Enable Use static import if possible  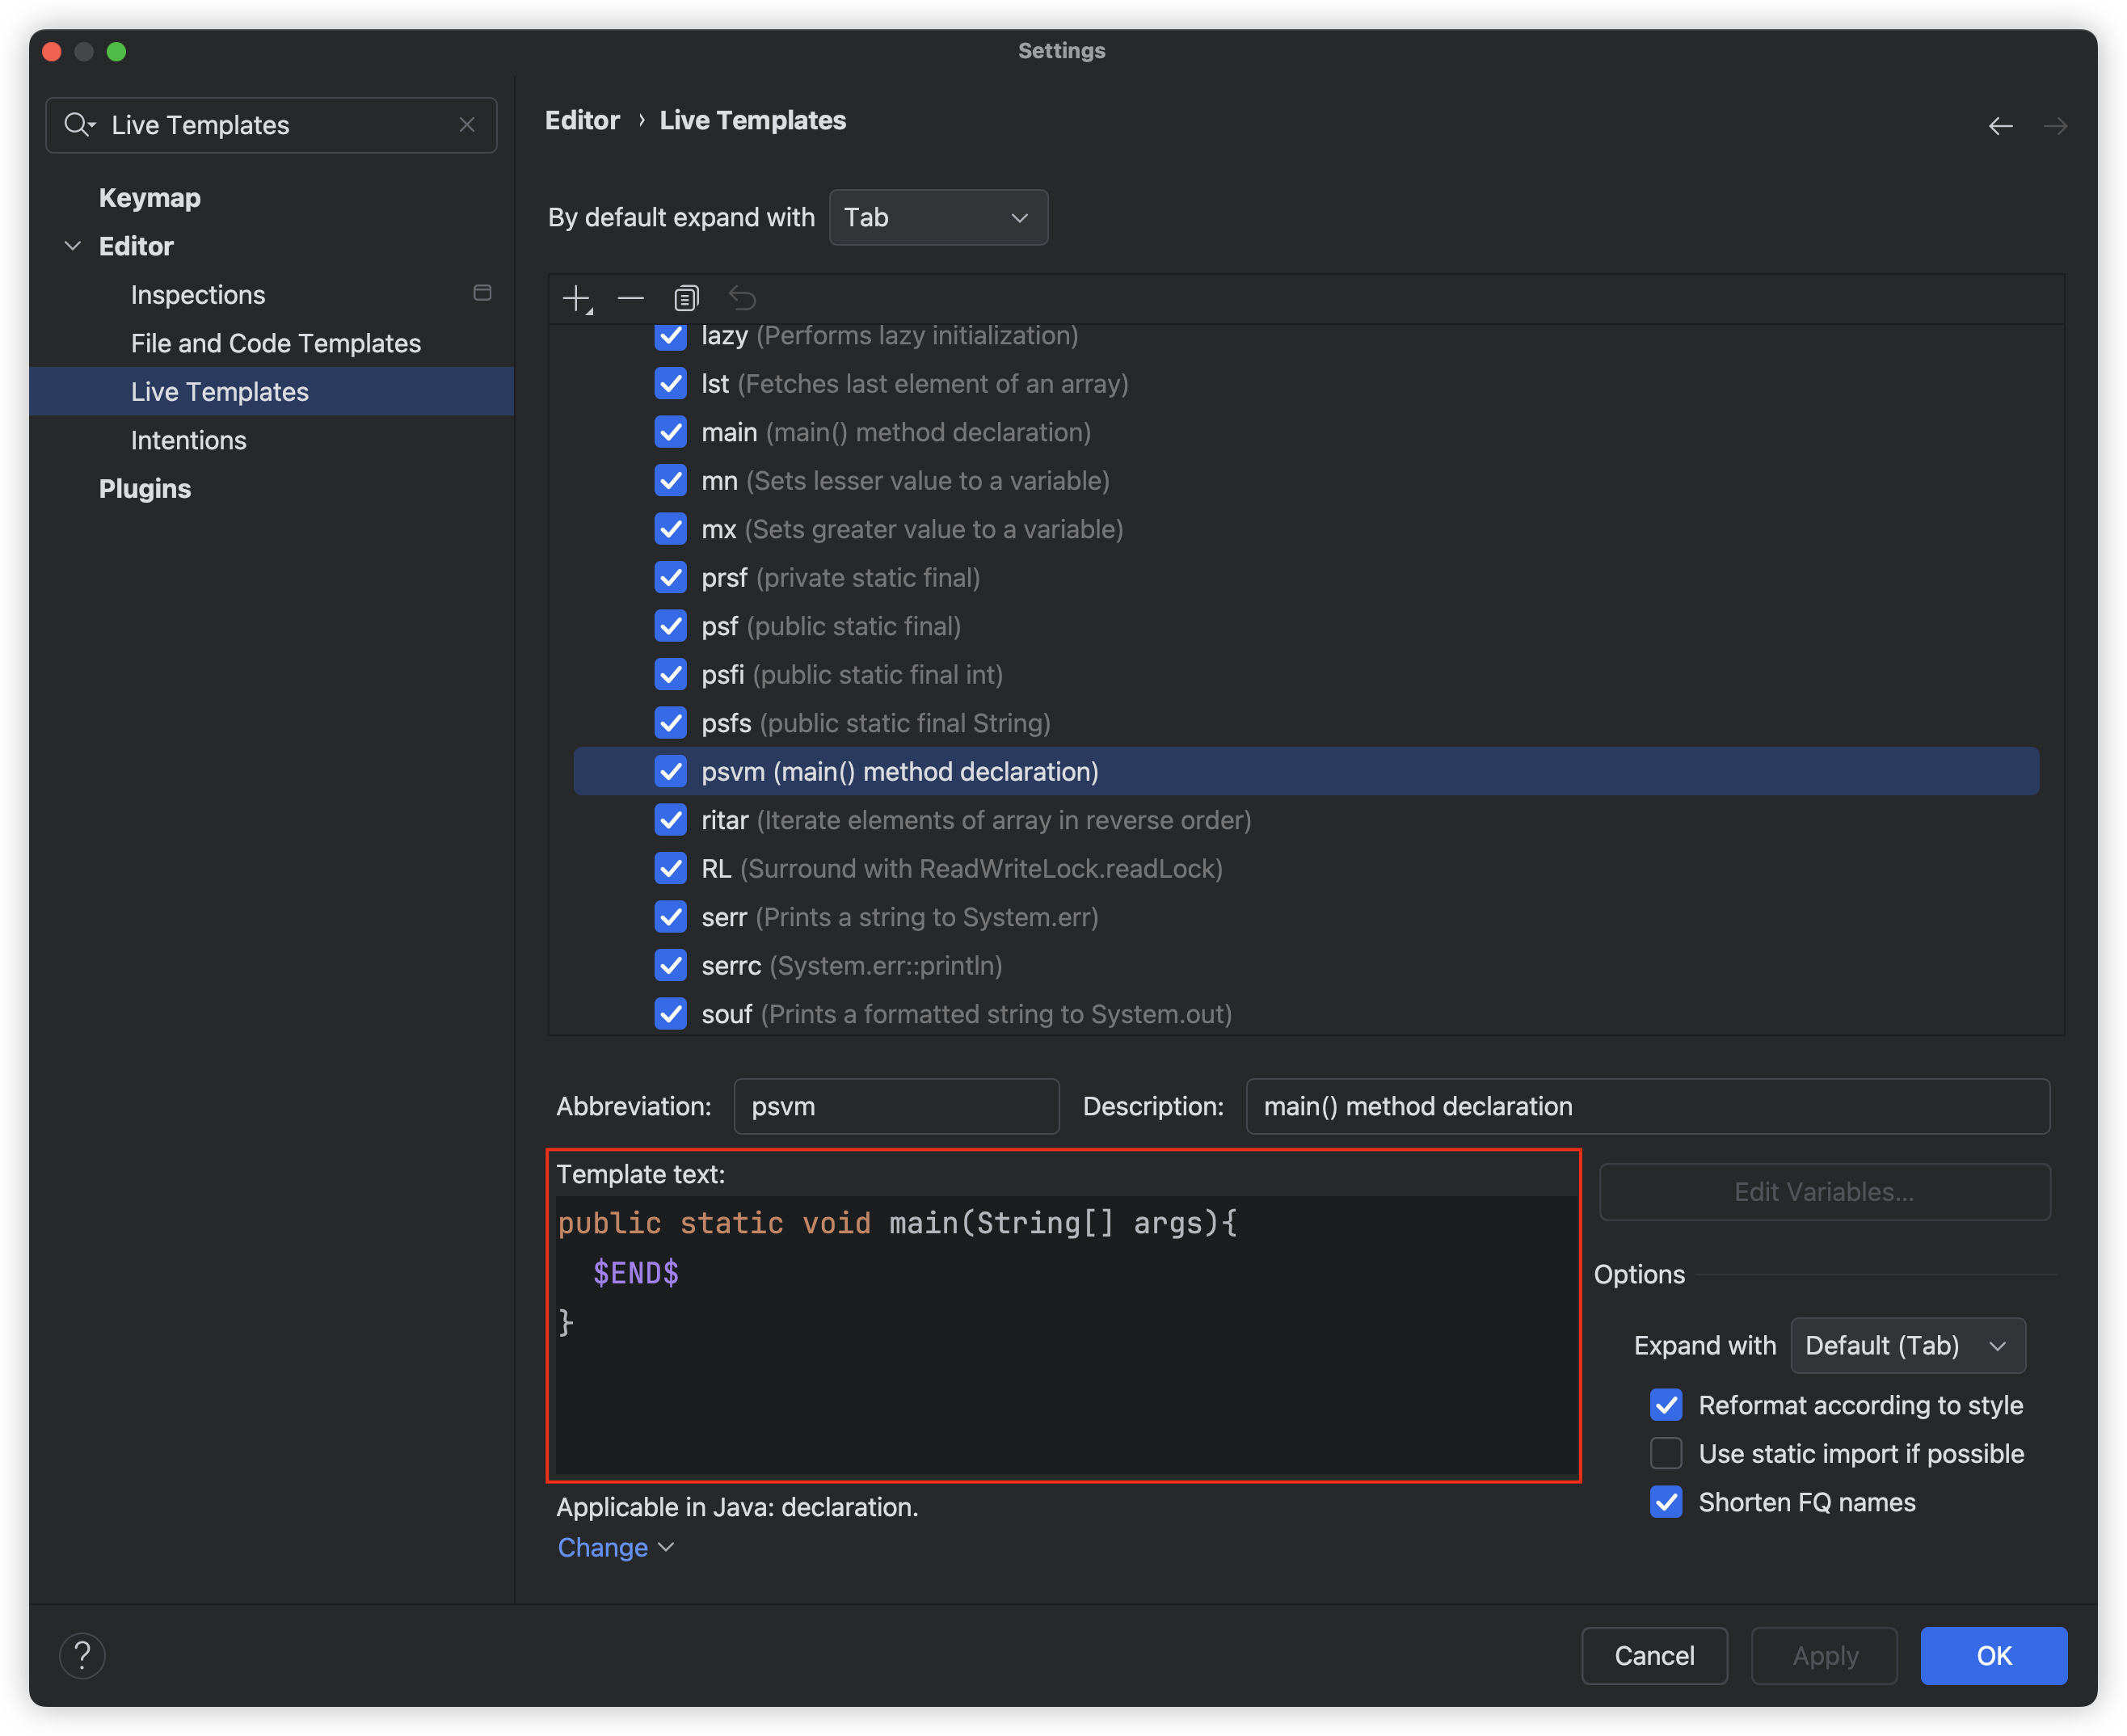(x=1666, y=1453)
